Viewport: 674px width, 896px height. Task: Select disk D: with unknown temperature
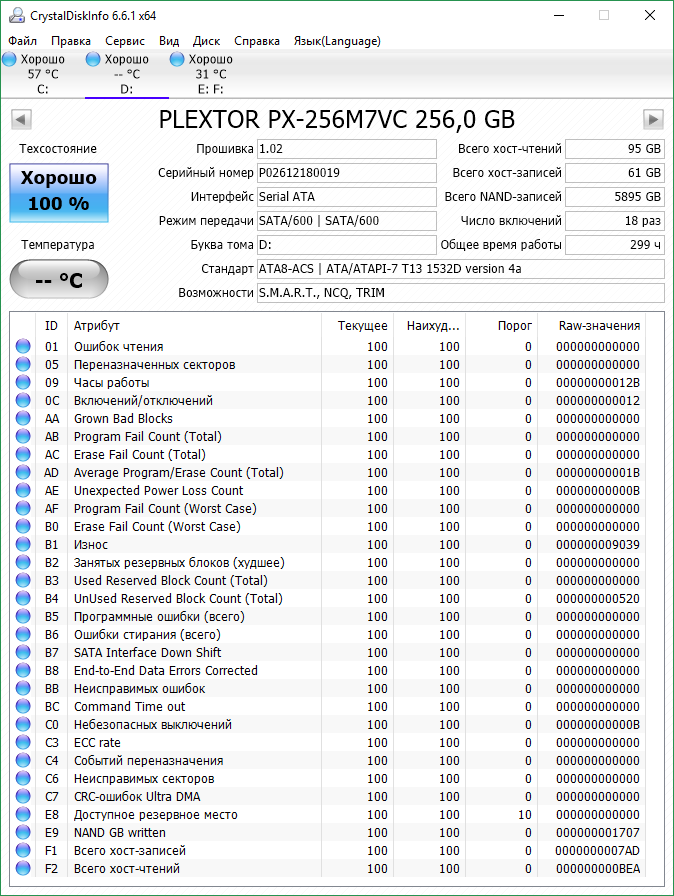click(x=126, y=74)
